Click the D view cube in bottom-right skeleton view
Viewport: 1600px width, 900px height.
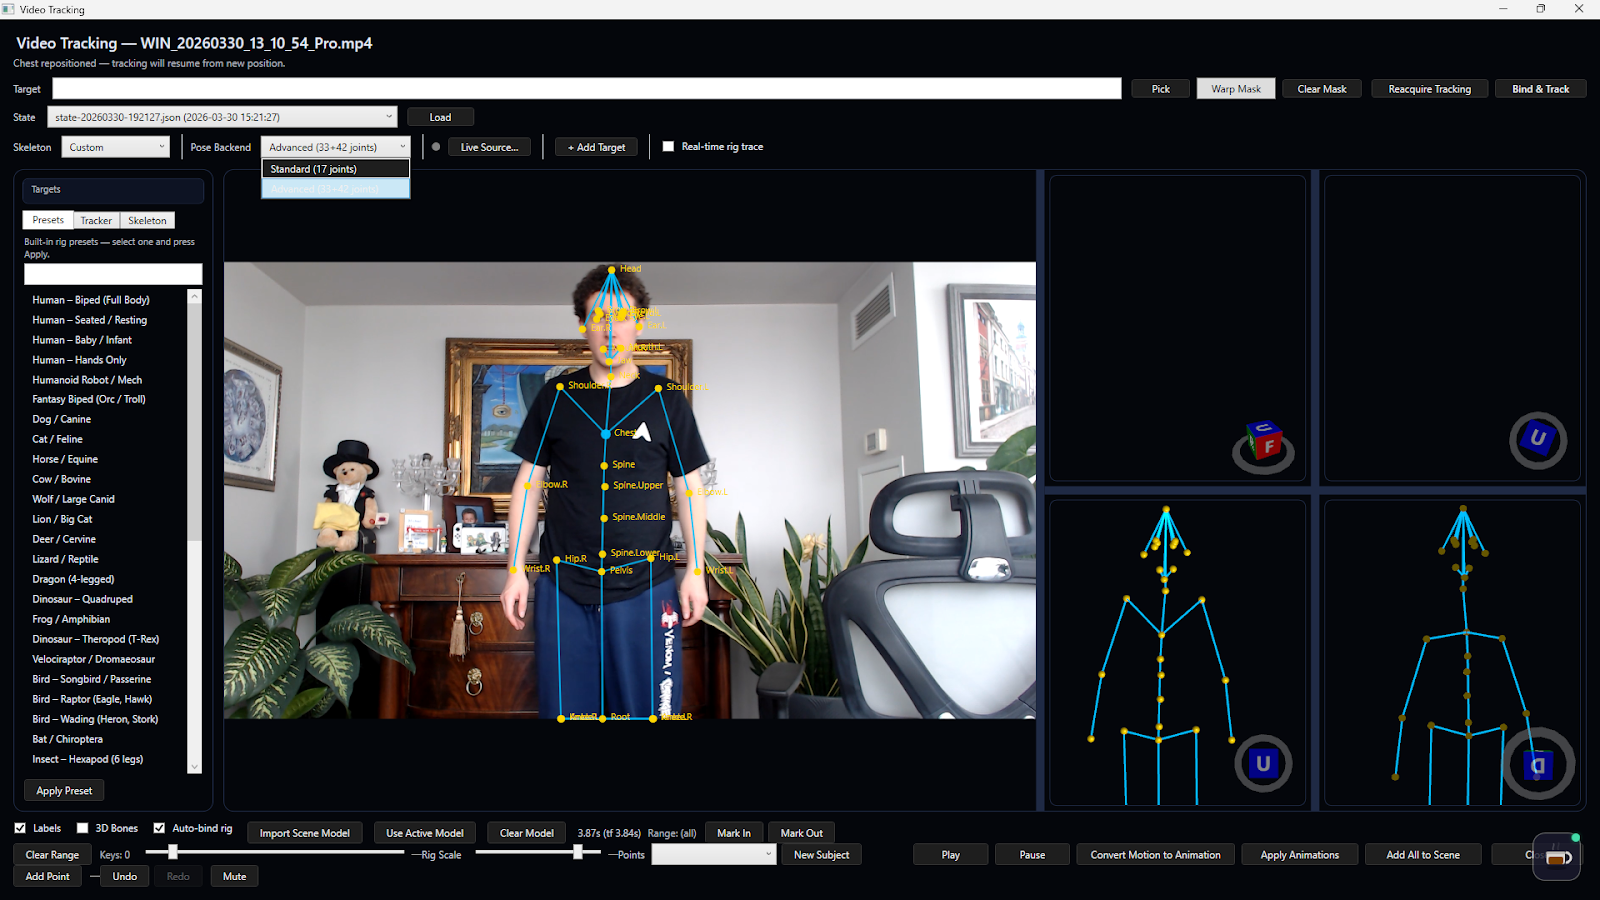pos(1537,764)
